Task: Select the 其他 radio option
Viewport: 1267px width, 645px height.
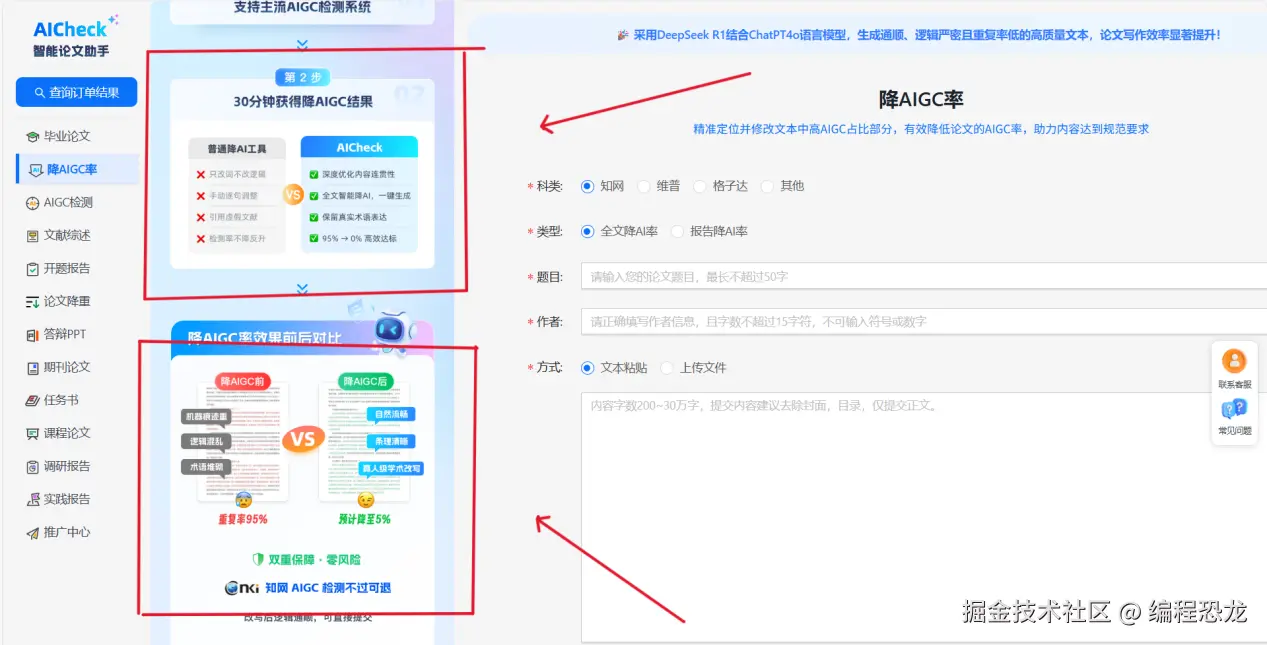Action: click(767, 186)
